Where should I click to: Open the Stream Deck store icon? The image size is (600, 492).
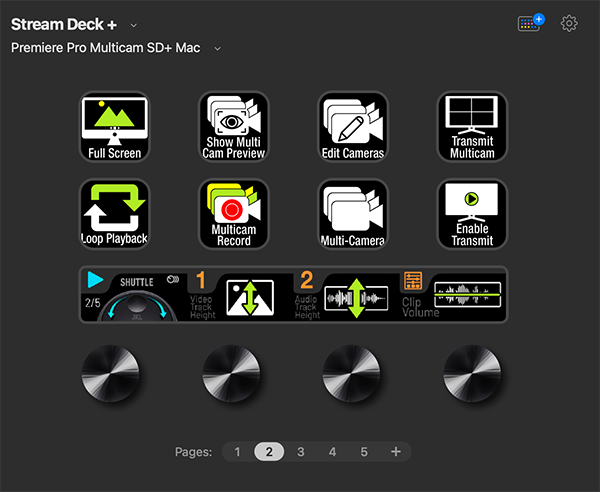tap(530, 23)
